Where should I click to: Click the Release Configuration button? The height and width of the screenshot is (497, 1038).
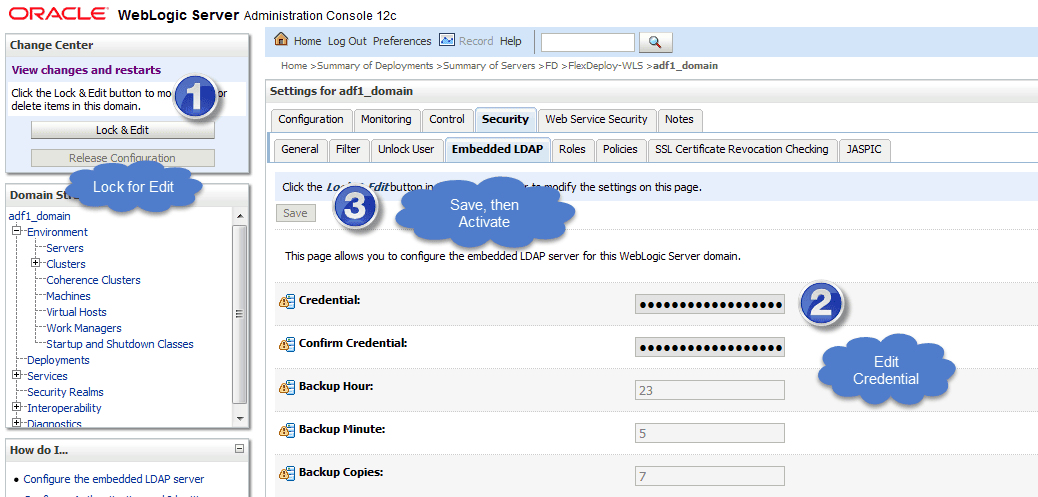122,158
